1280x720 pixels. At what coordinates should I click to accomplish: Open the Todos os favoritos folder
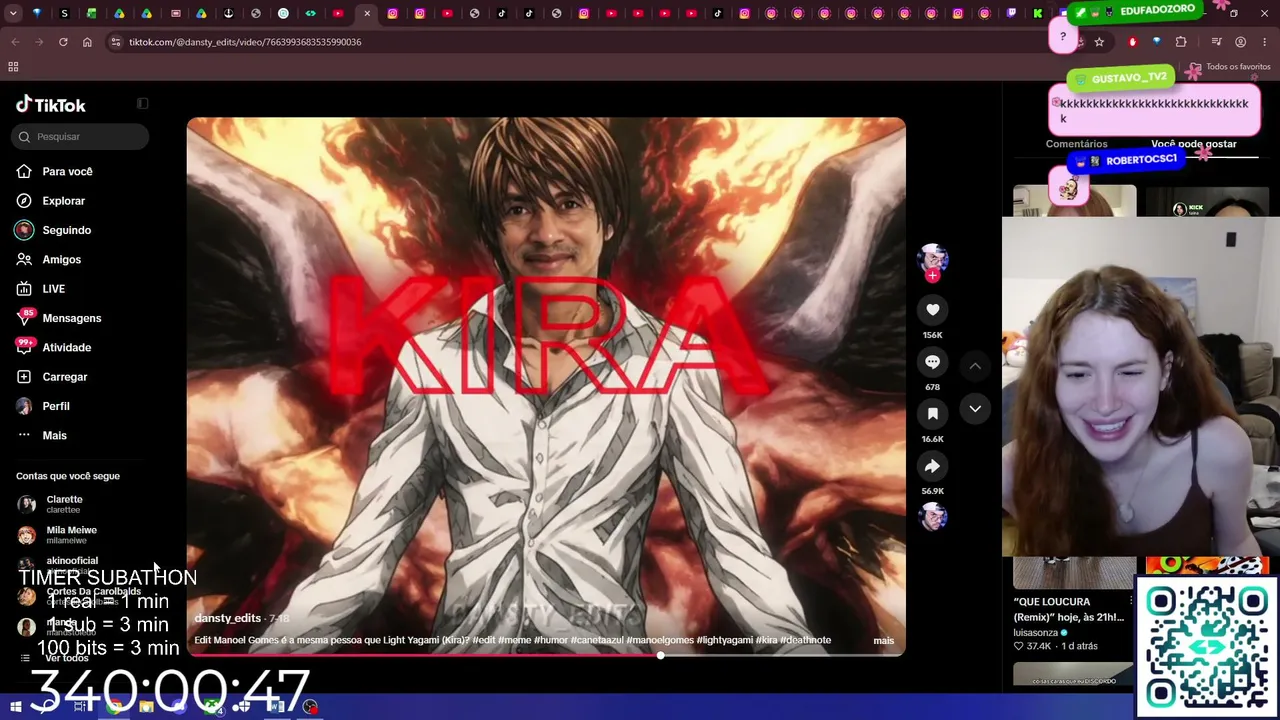(x=1229, y=67)
